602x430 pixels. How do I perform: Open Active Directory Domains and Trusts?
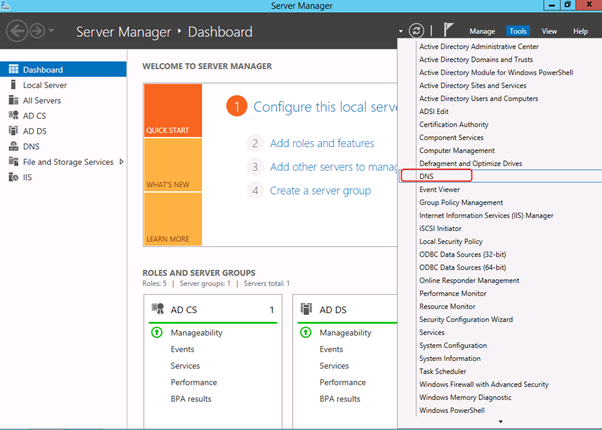click(x=476, y=60)
